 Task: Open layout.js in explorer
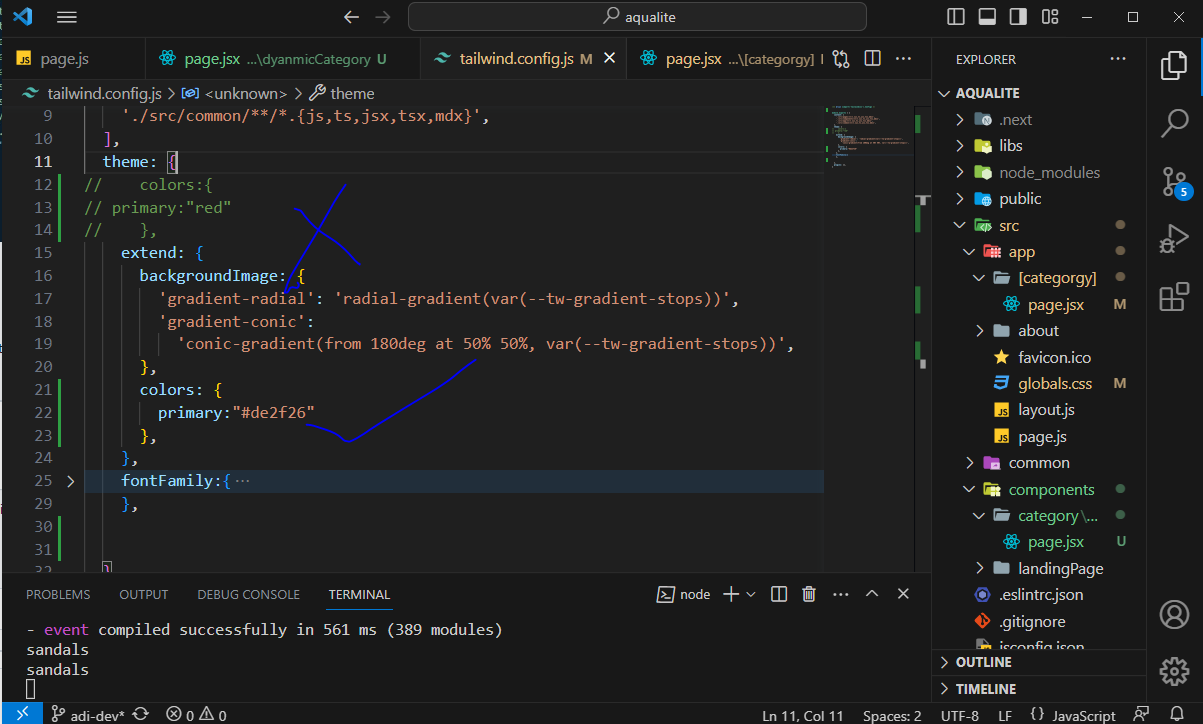click(1046, 410)
